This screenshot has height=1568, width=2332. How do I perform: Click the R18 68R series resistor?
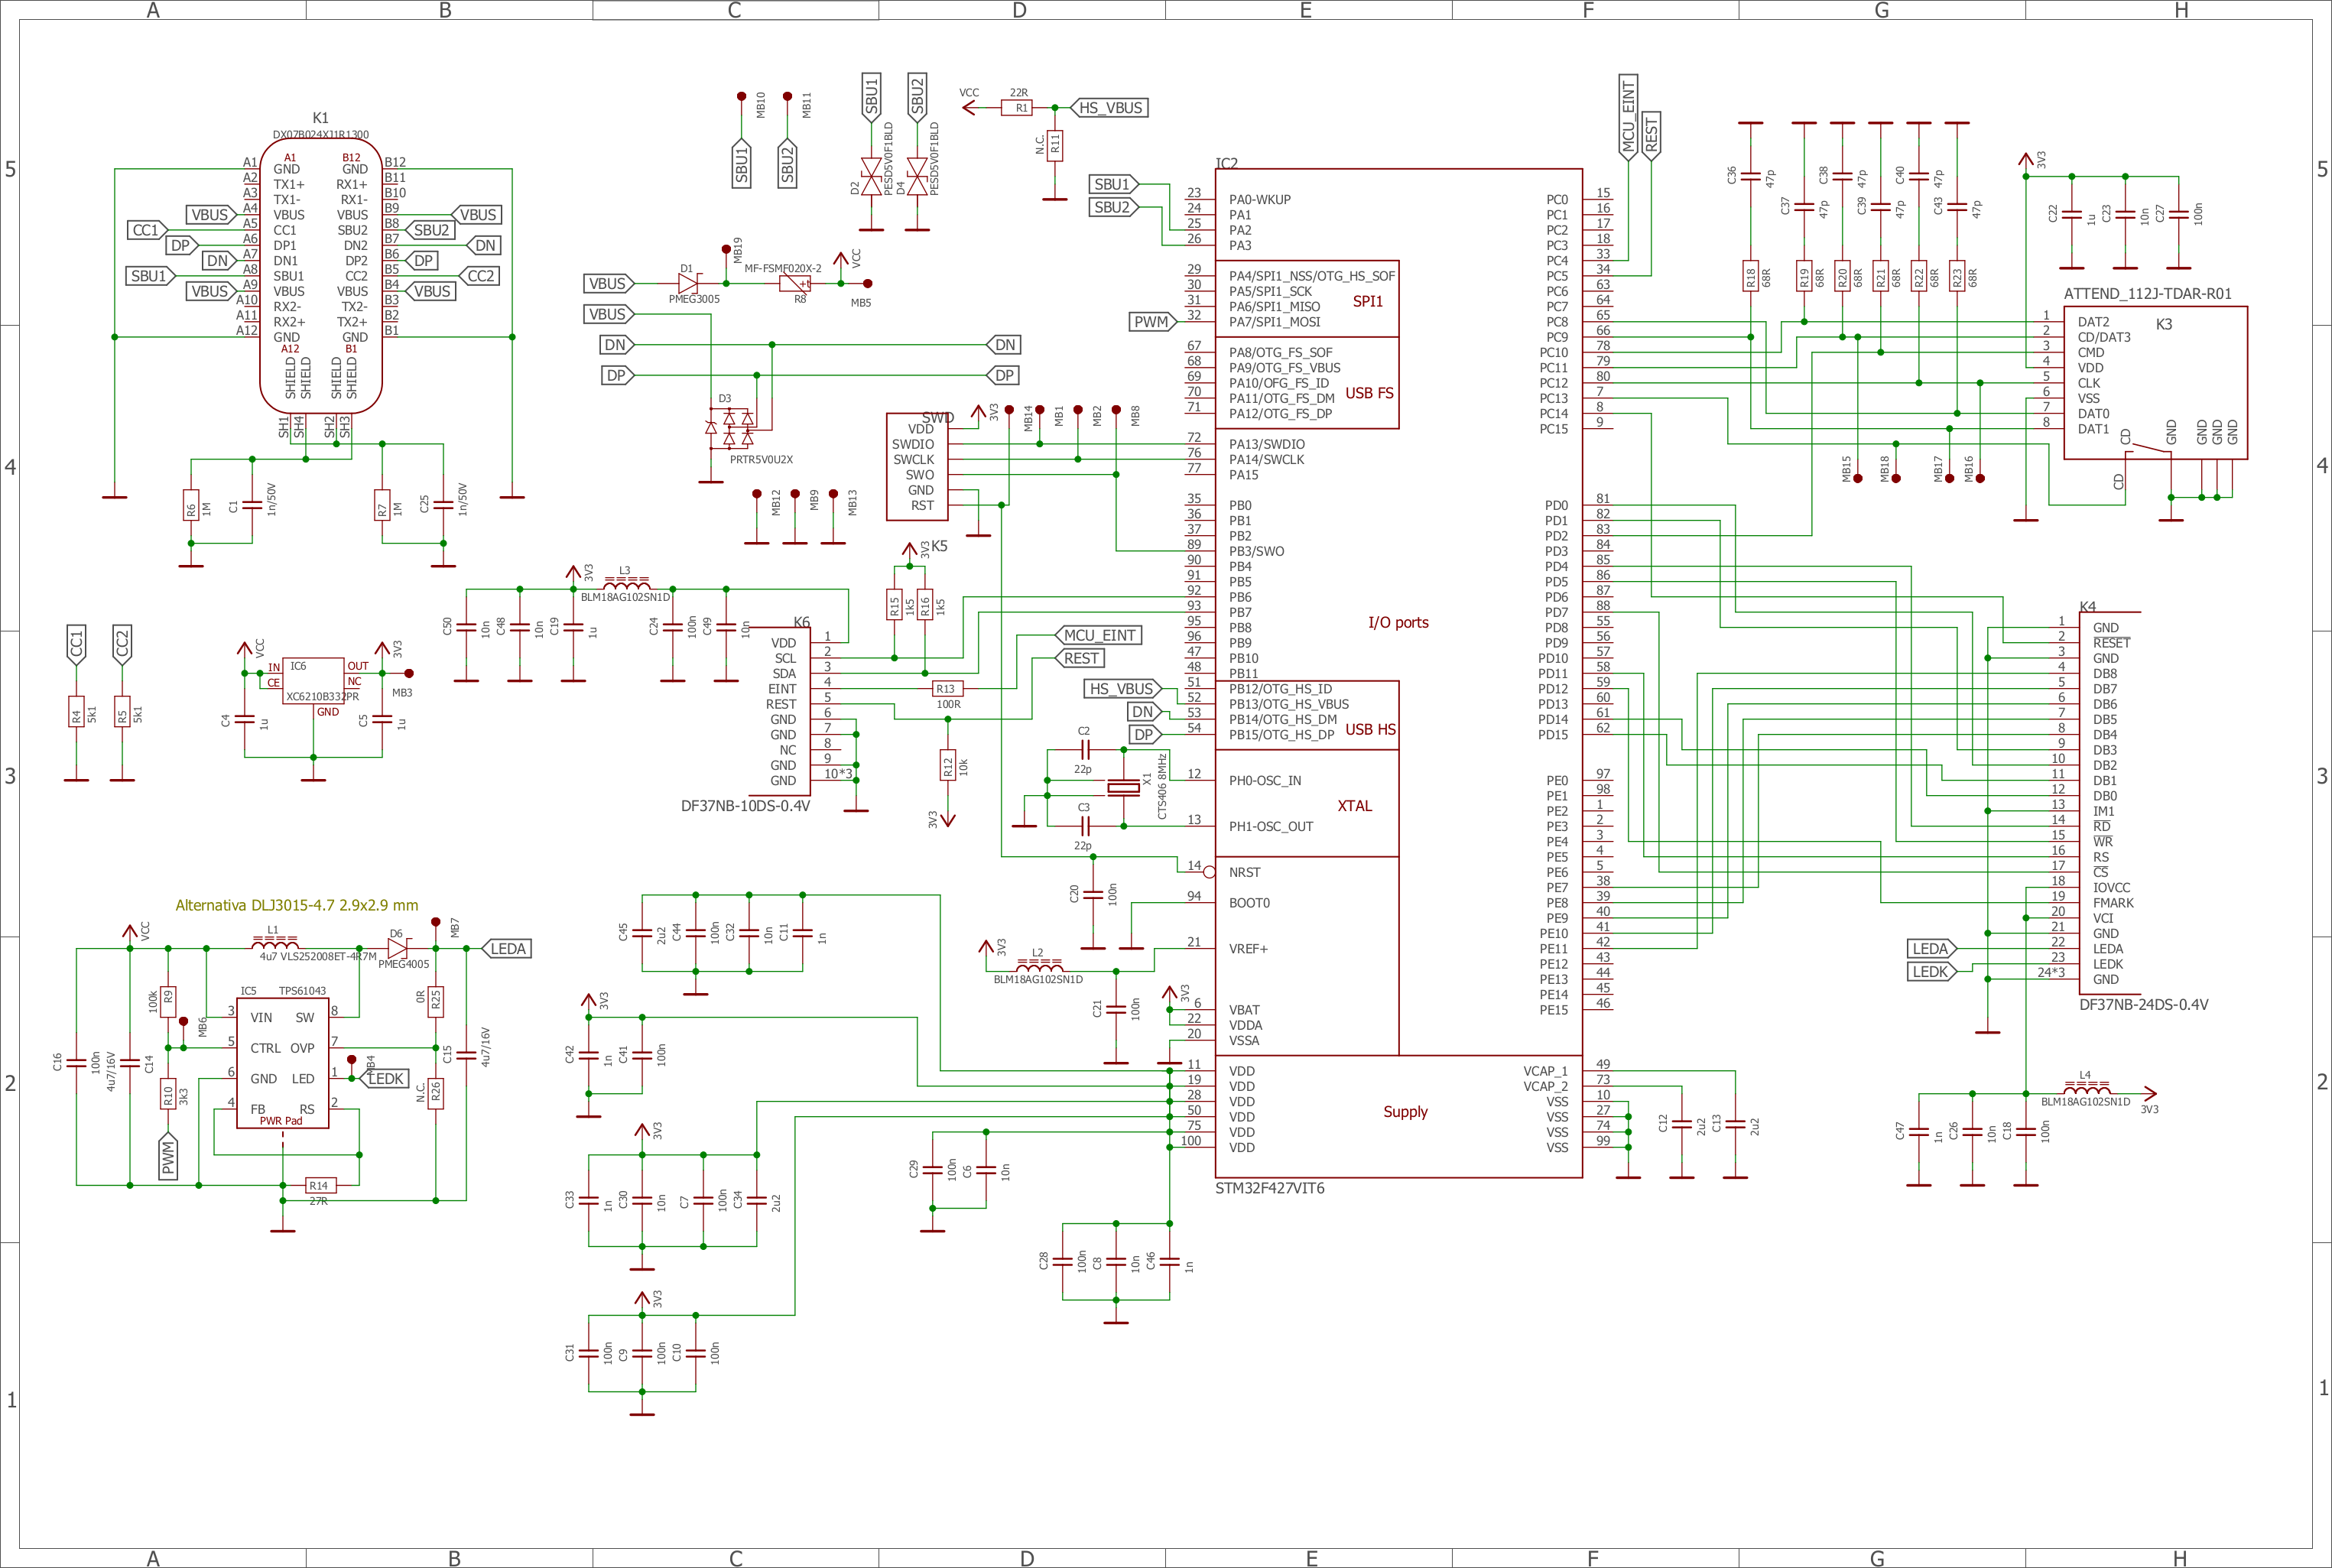[x=1751, y=276]
